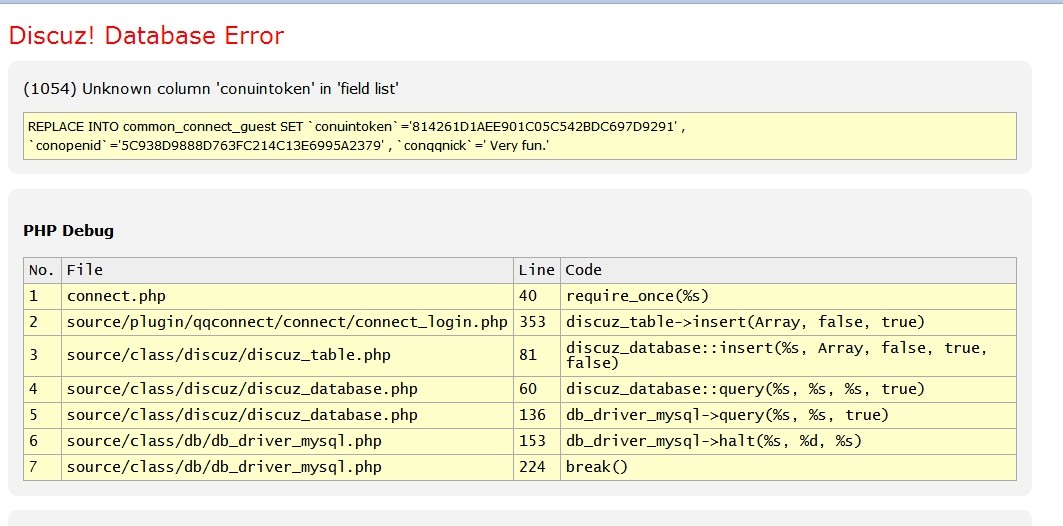1063x526 pixels.
Task: Select the discuz_table->insert code cell
Action: pos(745,322)
